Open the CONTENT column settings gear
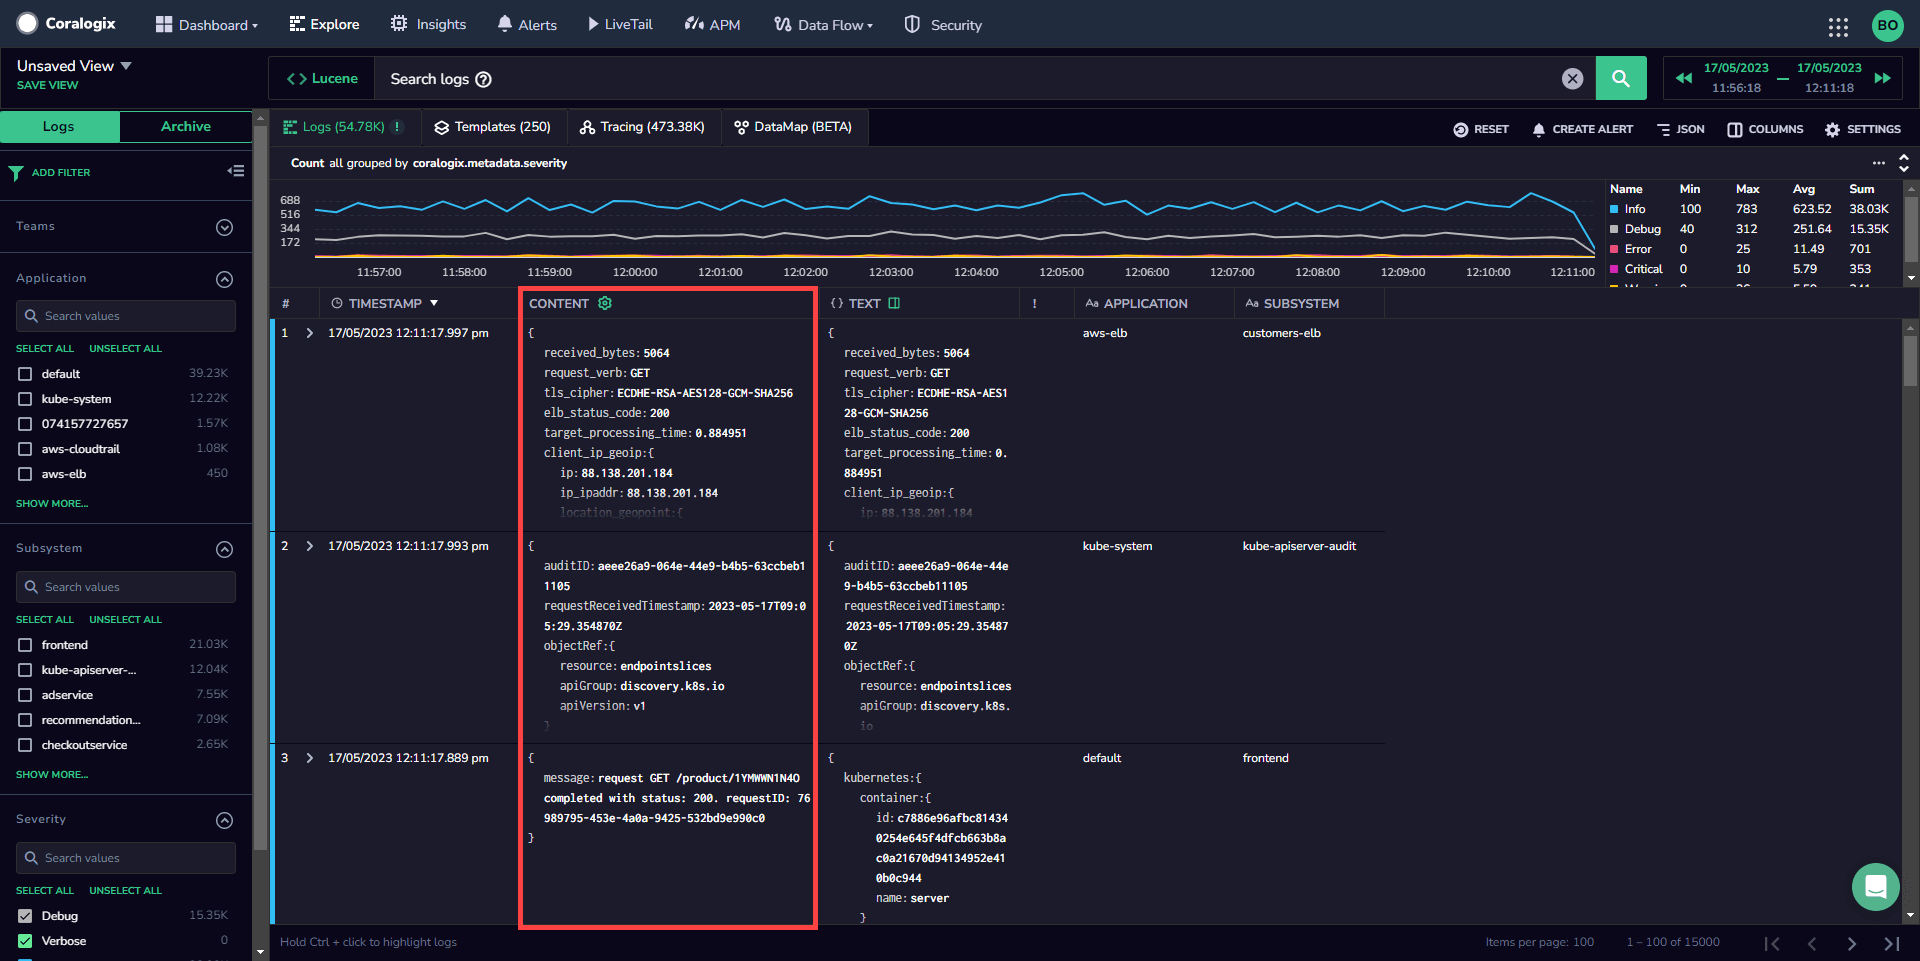Screen dimensions: 1920x961 (x=605, y=303)
